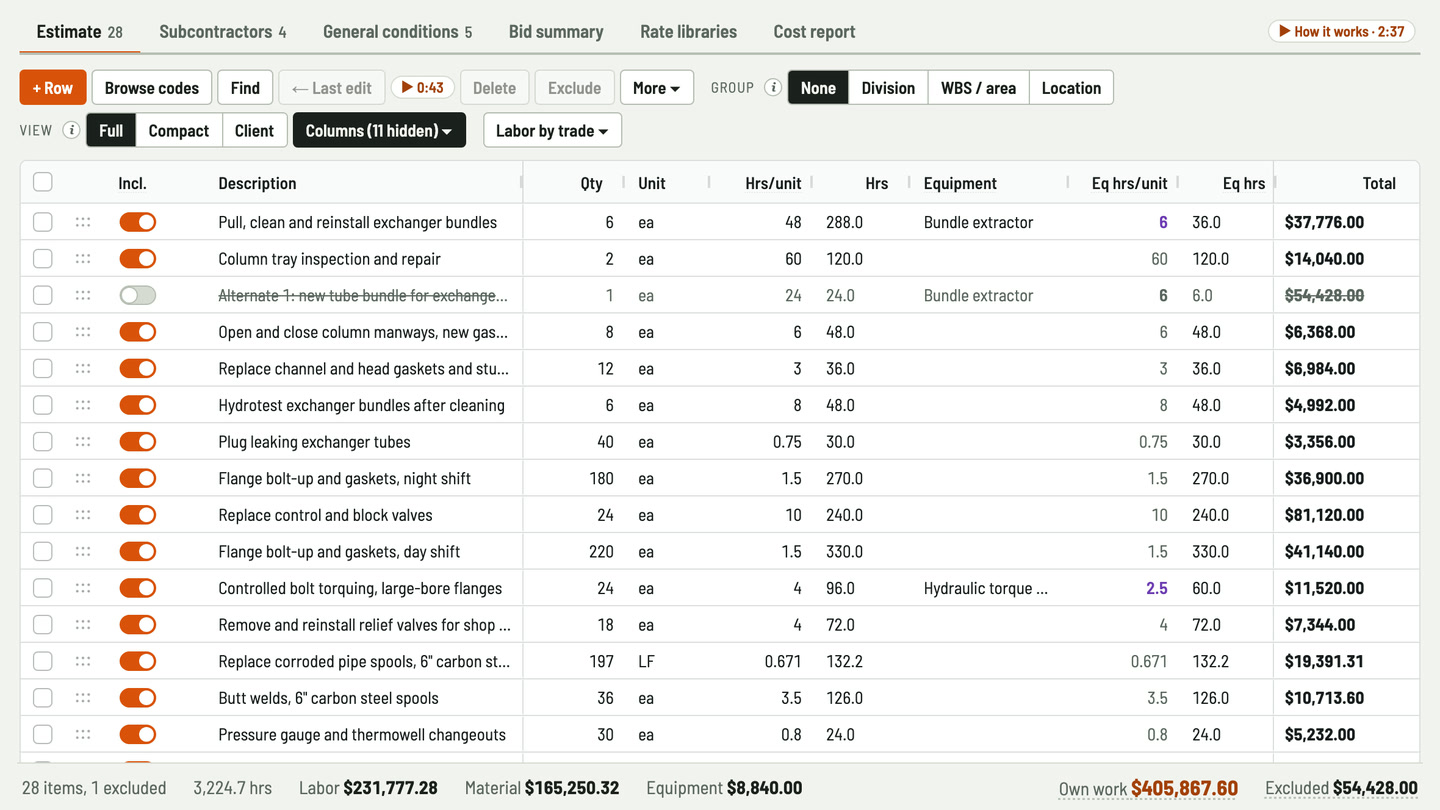Click drag handle for Butt welds row

click(83, 698)
